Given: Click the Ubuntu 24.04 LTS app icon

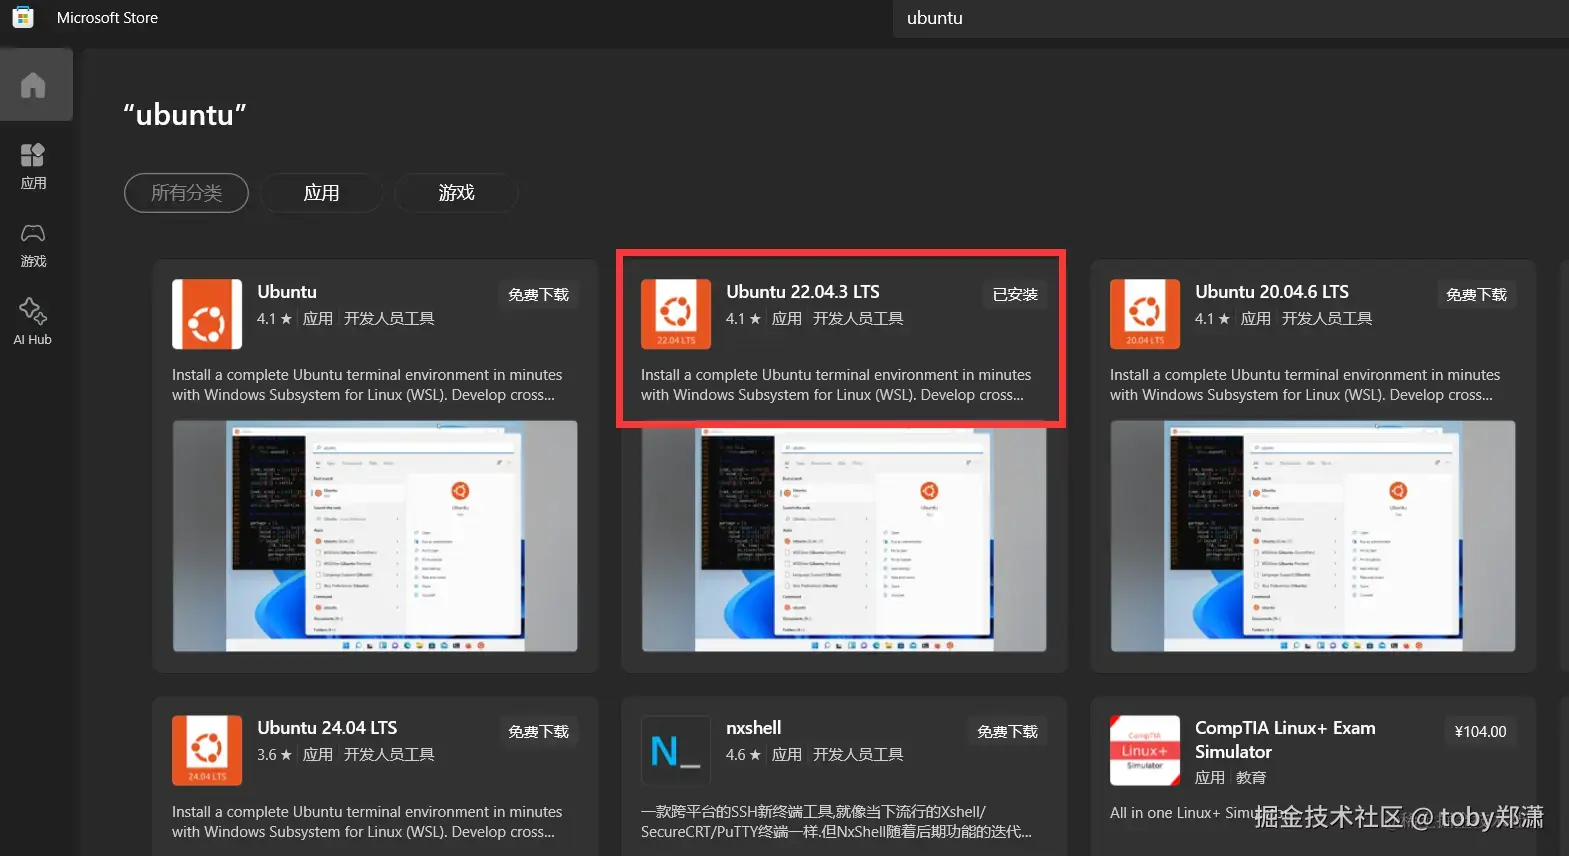Looking at the screenshot, I should [207, 750].
